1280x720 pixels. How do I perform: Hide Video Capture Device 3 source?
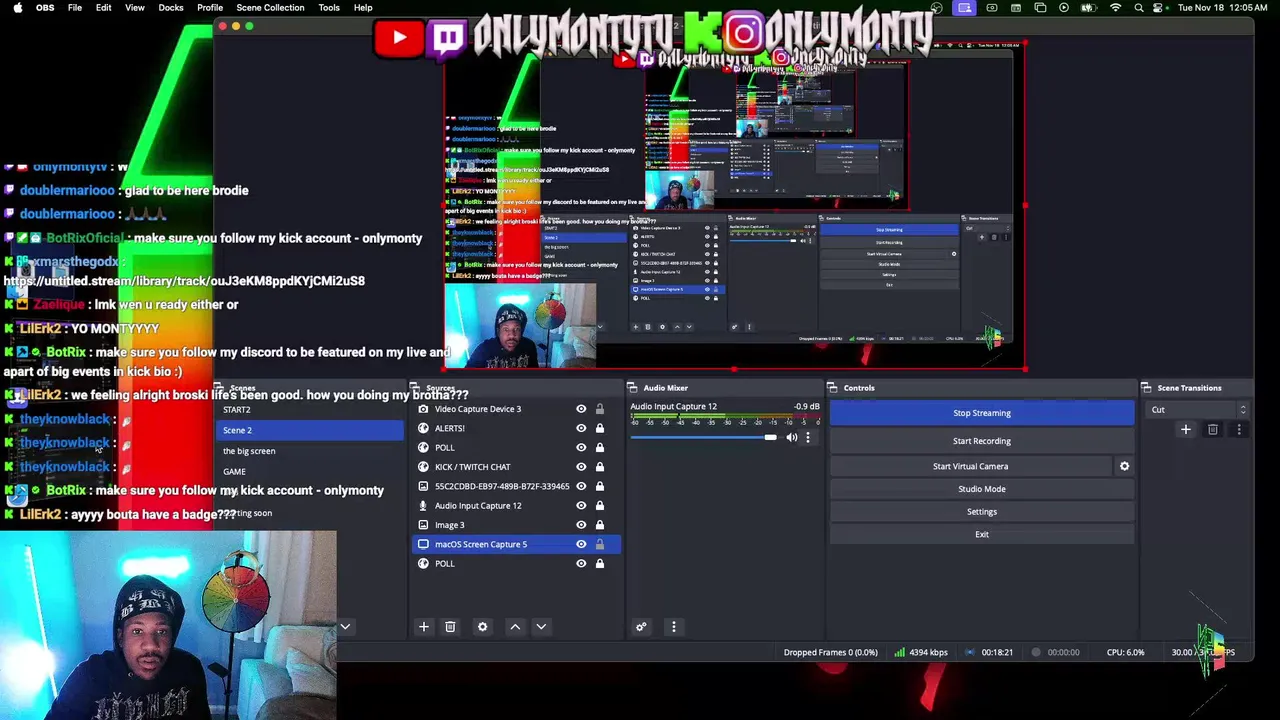581,409
